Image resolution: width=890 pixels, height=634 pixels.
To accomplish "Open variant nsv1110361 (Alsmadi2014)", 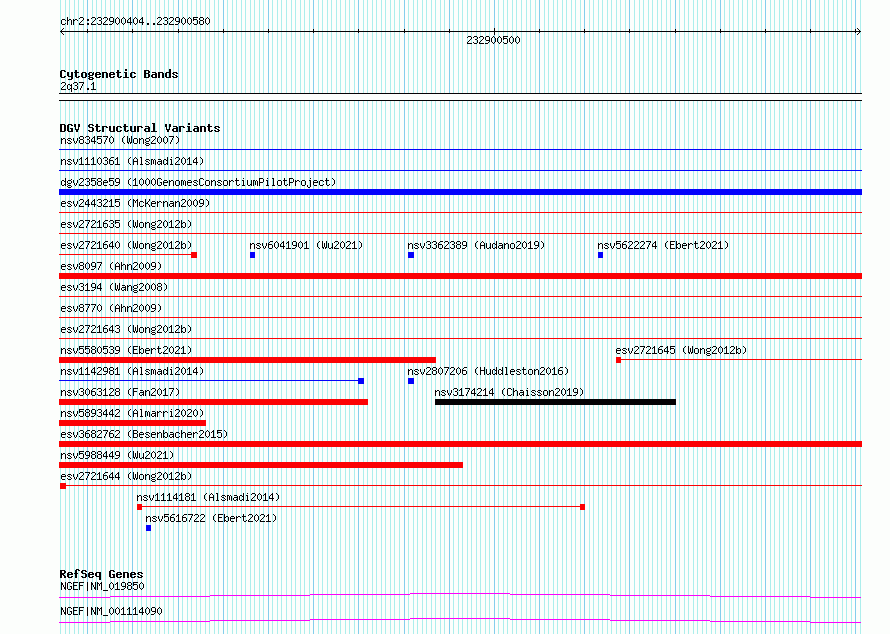I will point(132,161).
